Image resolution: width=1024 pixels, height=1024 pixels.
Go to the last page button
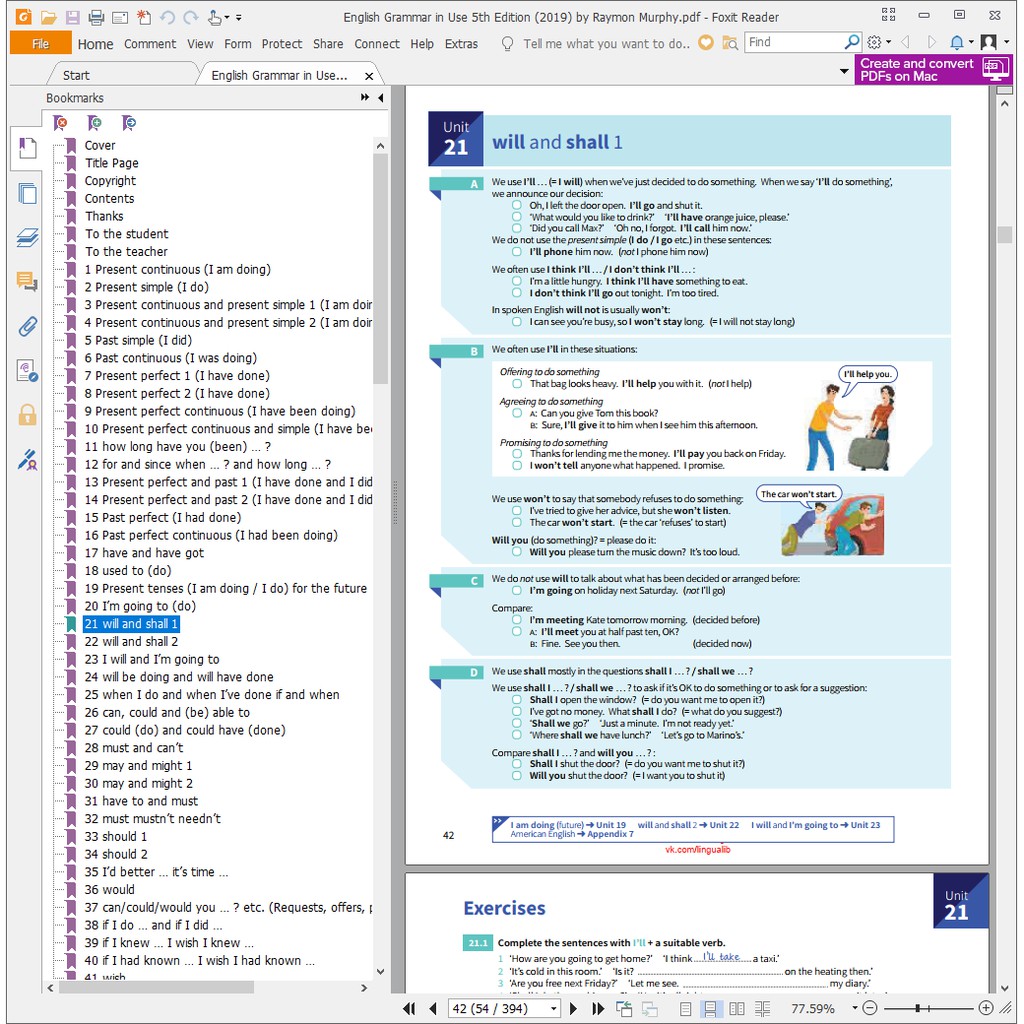[598, 1009]
